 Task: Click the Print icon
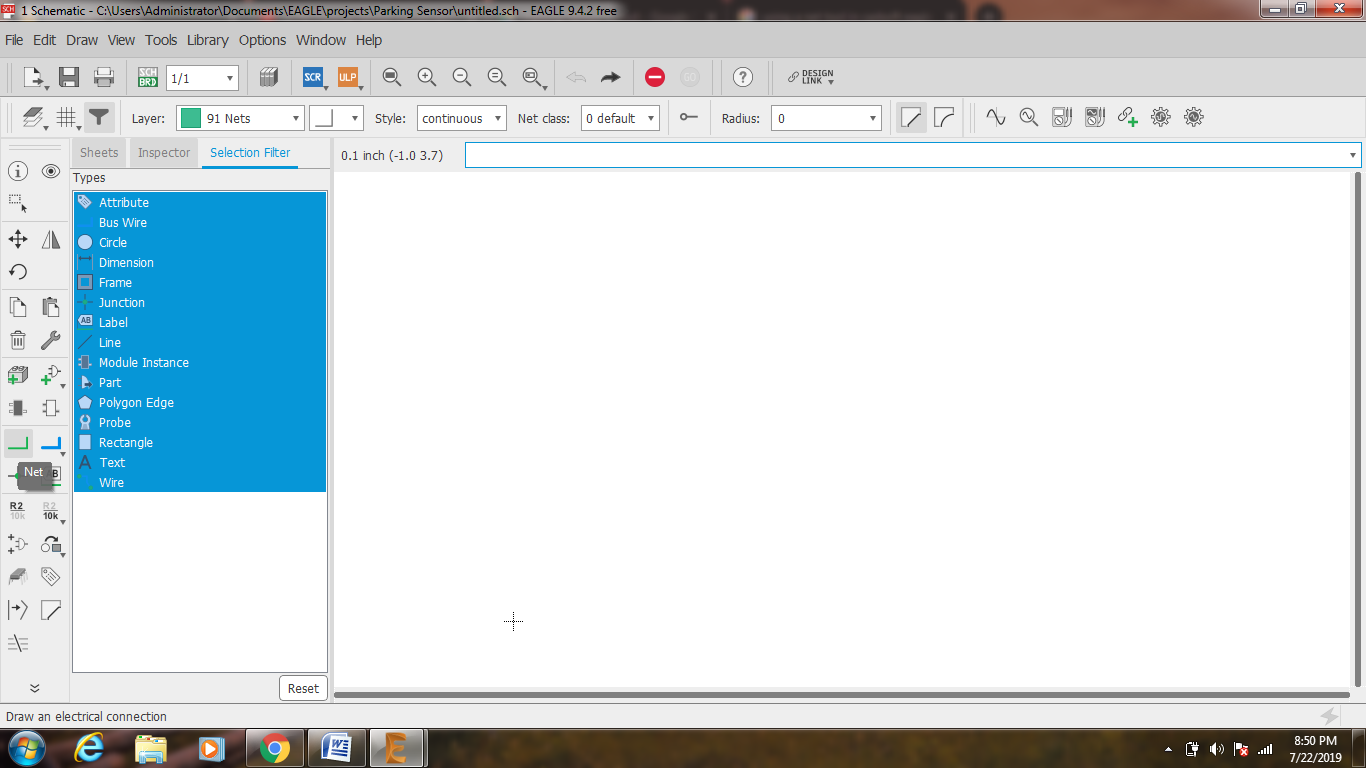pos(104,77)
